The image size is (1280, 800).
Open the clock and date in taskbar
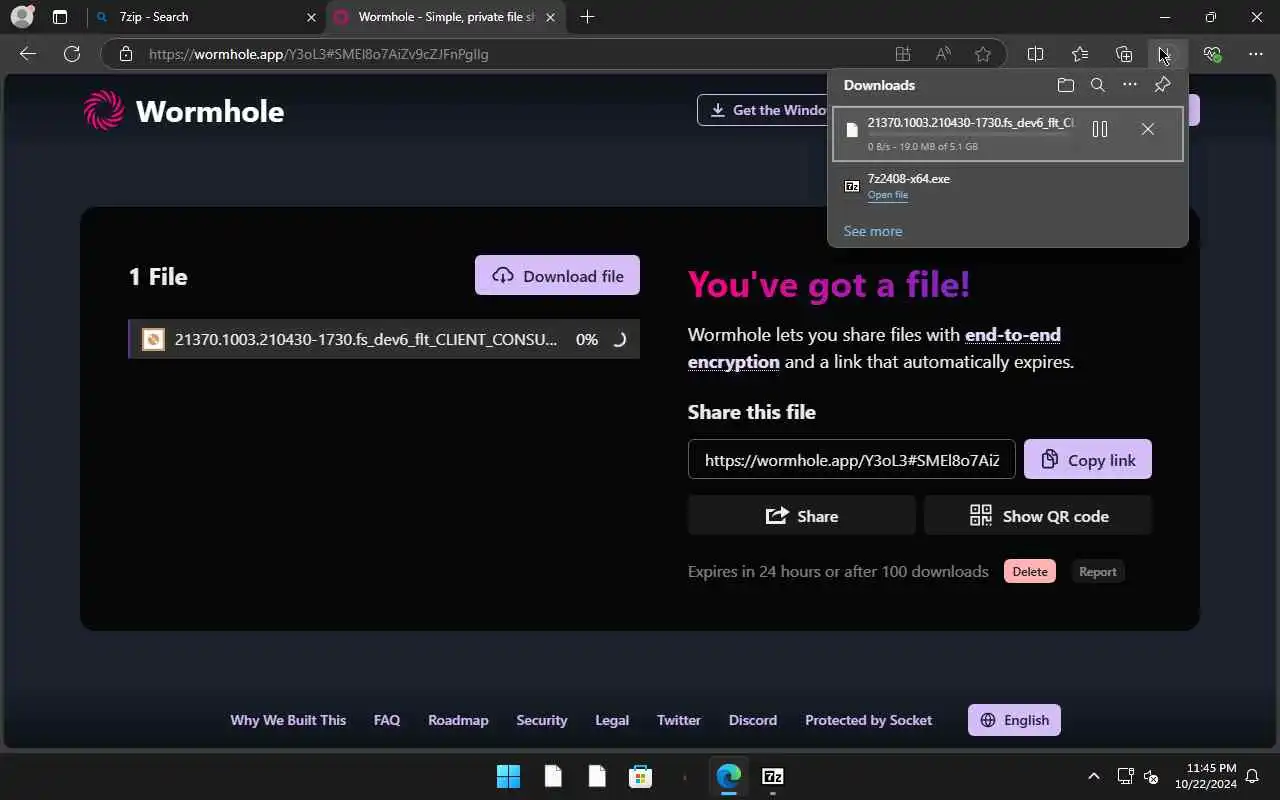coord(1205,776)
